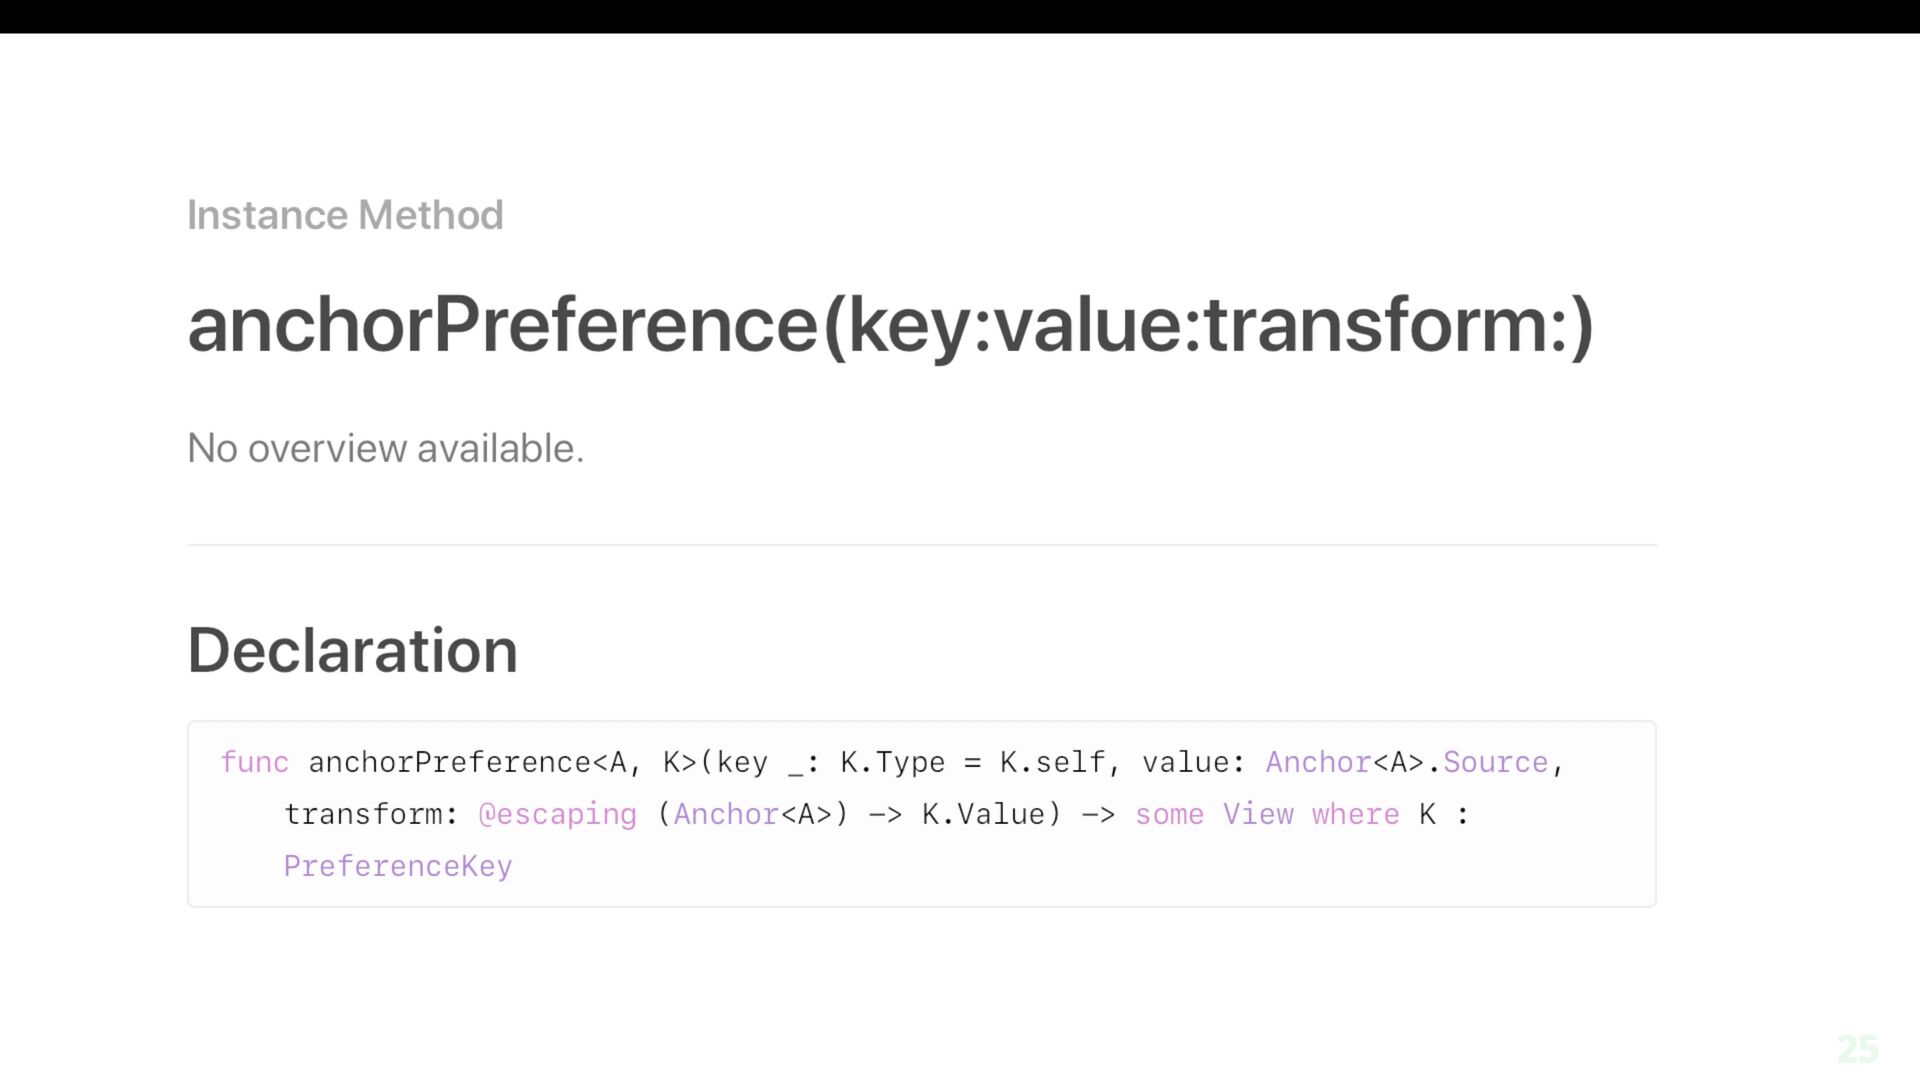Click the transform: parameter label
This screenshot has height=1080, width=1920.
tap(371, 814)
